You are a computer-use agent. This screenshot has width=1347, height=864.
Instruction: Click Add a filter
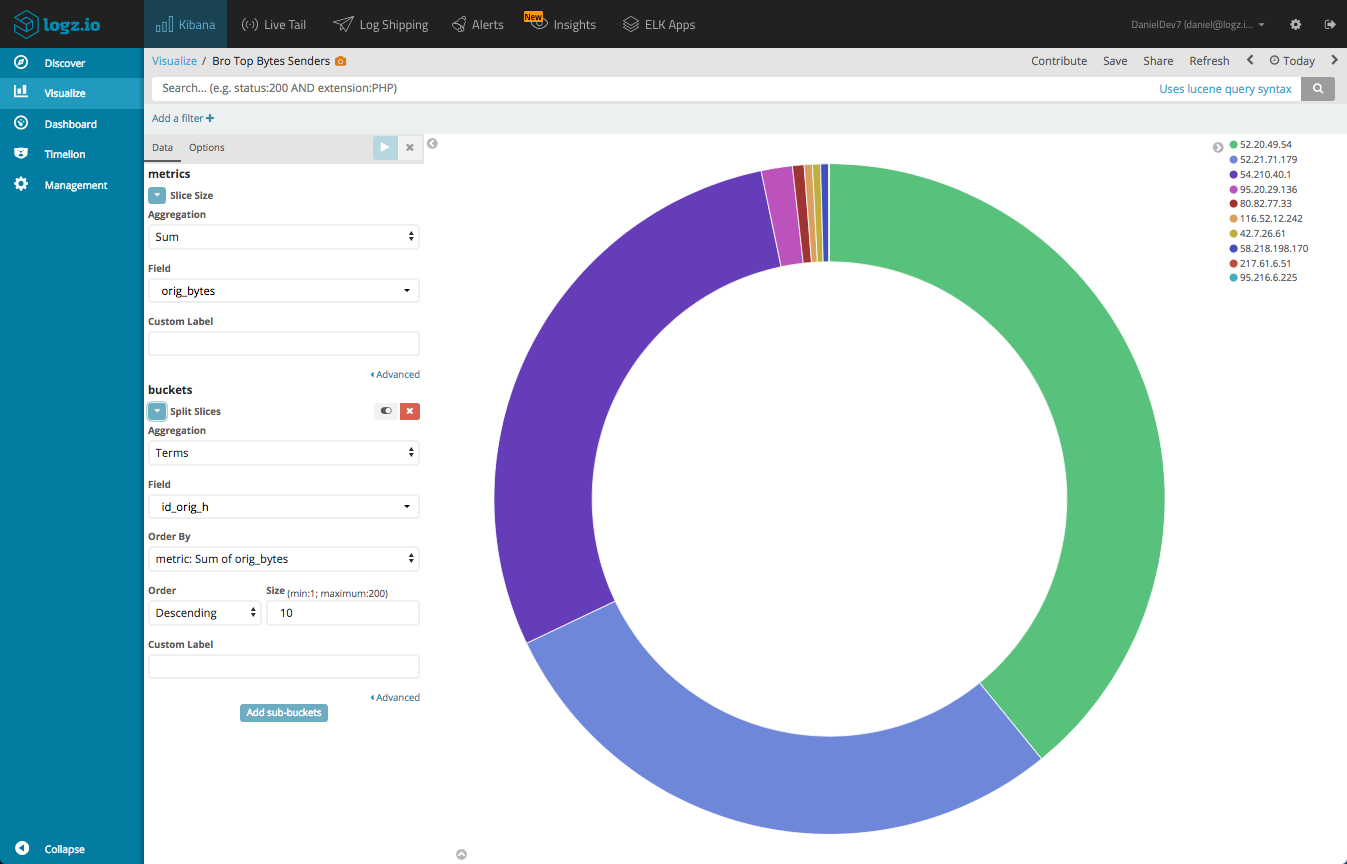[x=183, y=118]
